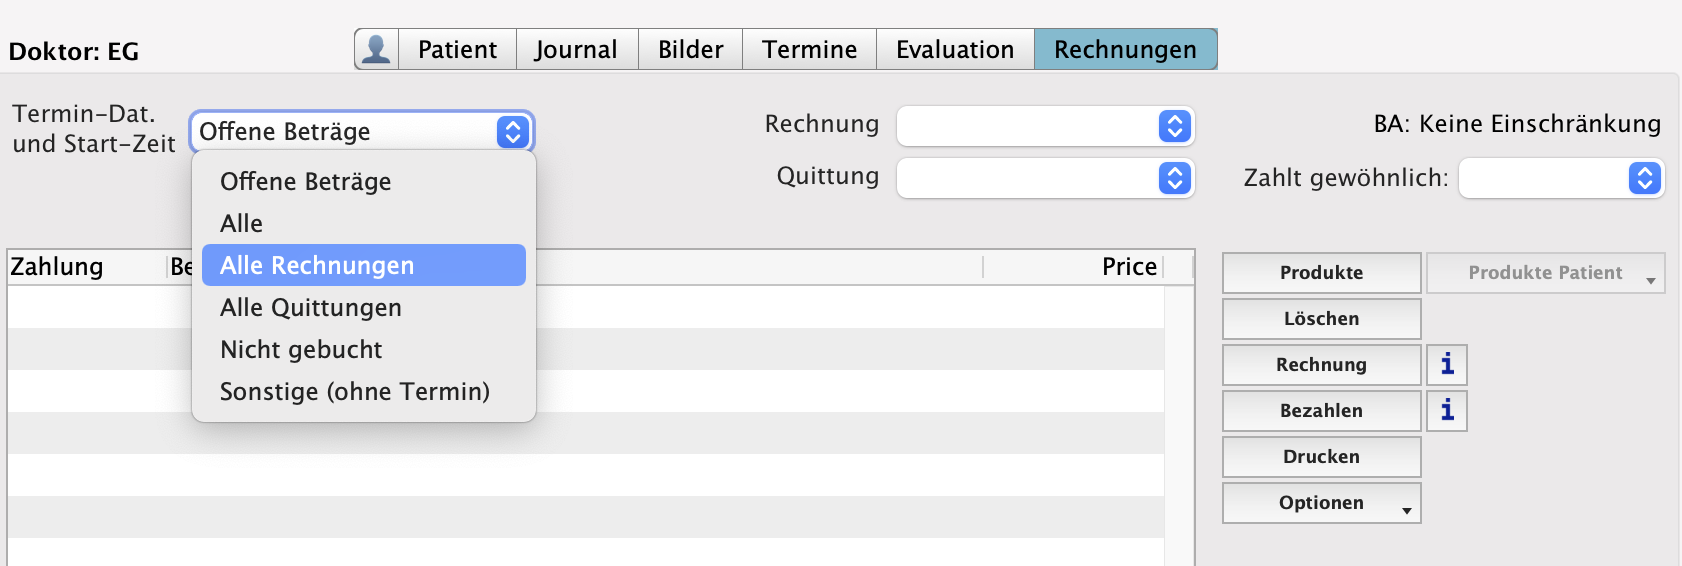The image size is (1682, 566).
Task: Go to the Evaluation tab
Action: click(954, 49)
